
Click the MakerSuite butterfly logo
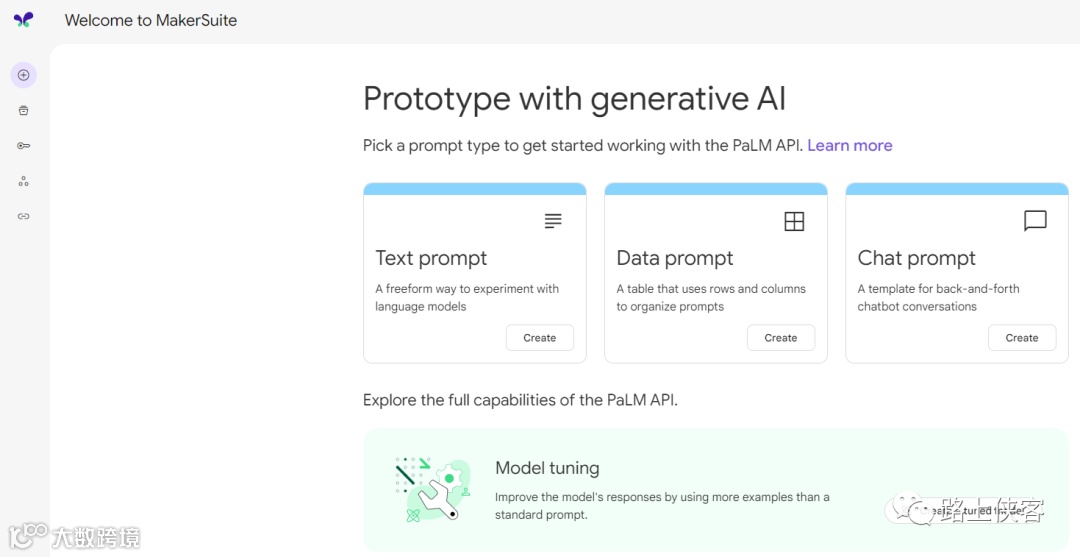(x=23, y=20)
